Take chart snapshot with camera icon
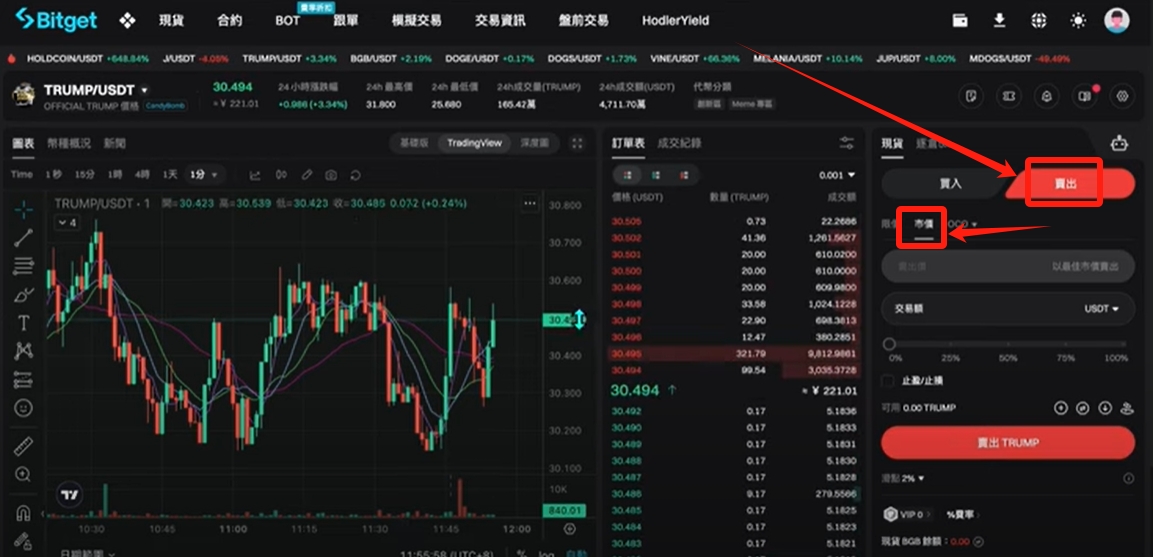This screenshot has height=557, width=1153. click(x=332, y=175)
